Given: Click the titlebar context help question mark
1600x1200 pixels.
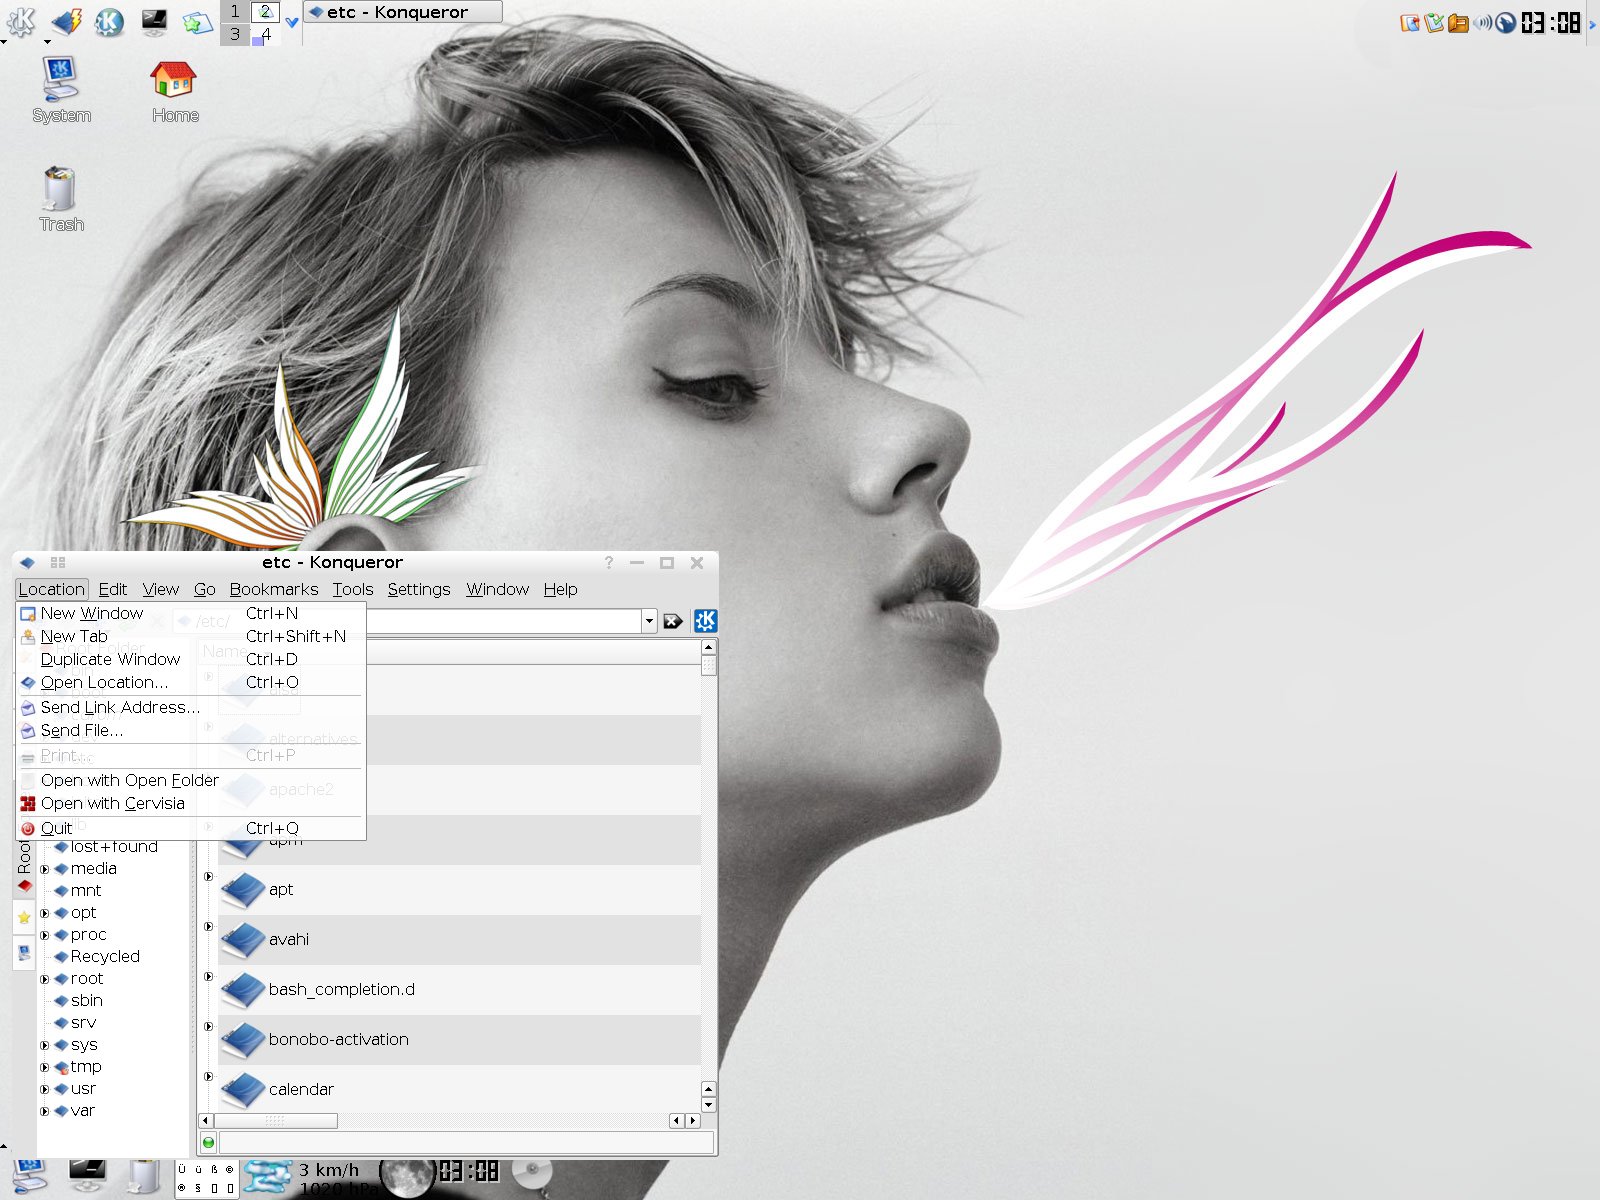Looking at the screenshot, I should click(608, 563).
